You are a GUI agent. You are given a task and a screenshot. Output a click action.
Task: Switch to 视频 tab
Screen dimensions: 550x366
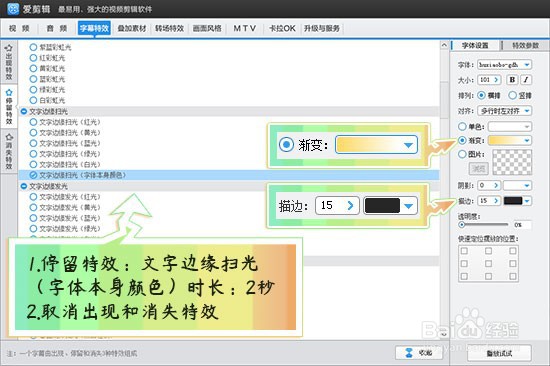pyautogui.click(x=19, y=28)
